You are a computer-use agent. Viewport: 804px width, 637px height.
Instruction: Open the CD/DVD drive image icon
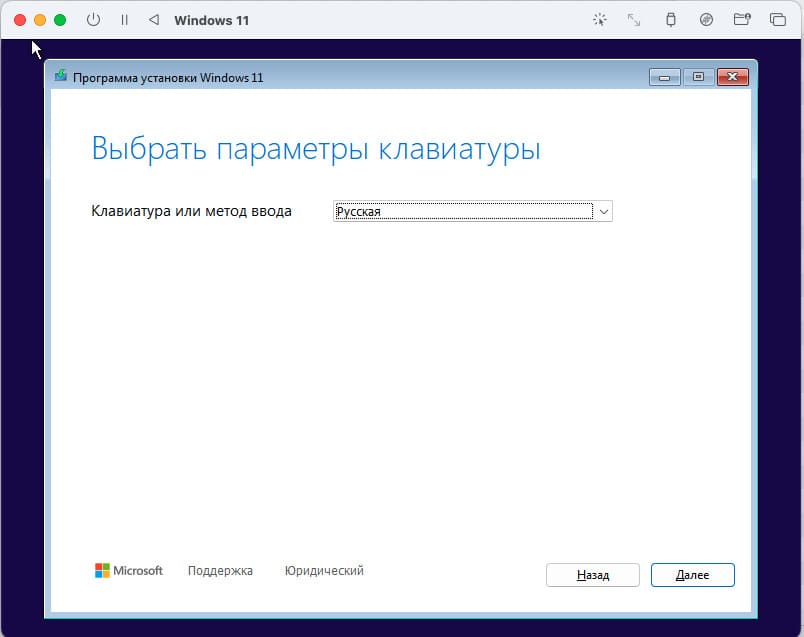[x=706, y=20]
